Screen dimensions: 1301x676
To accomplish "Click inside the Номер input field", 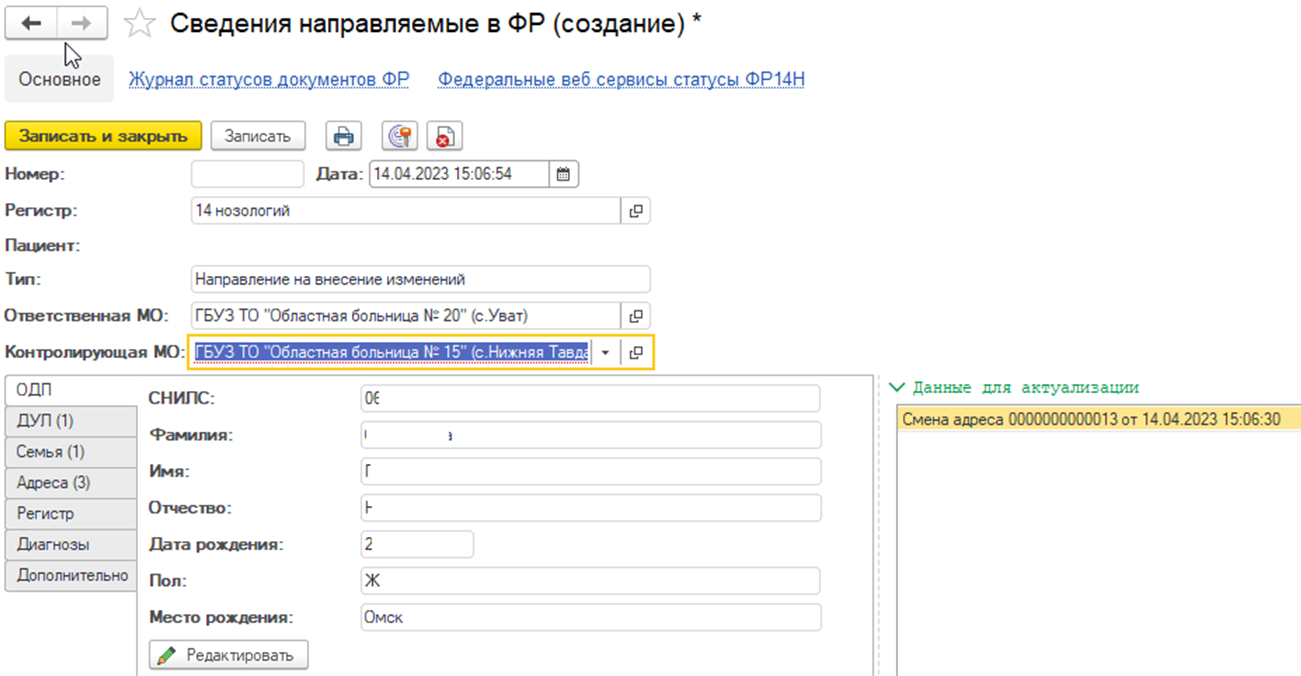I will tap(247, 174).
